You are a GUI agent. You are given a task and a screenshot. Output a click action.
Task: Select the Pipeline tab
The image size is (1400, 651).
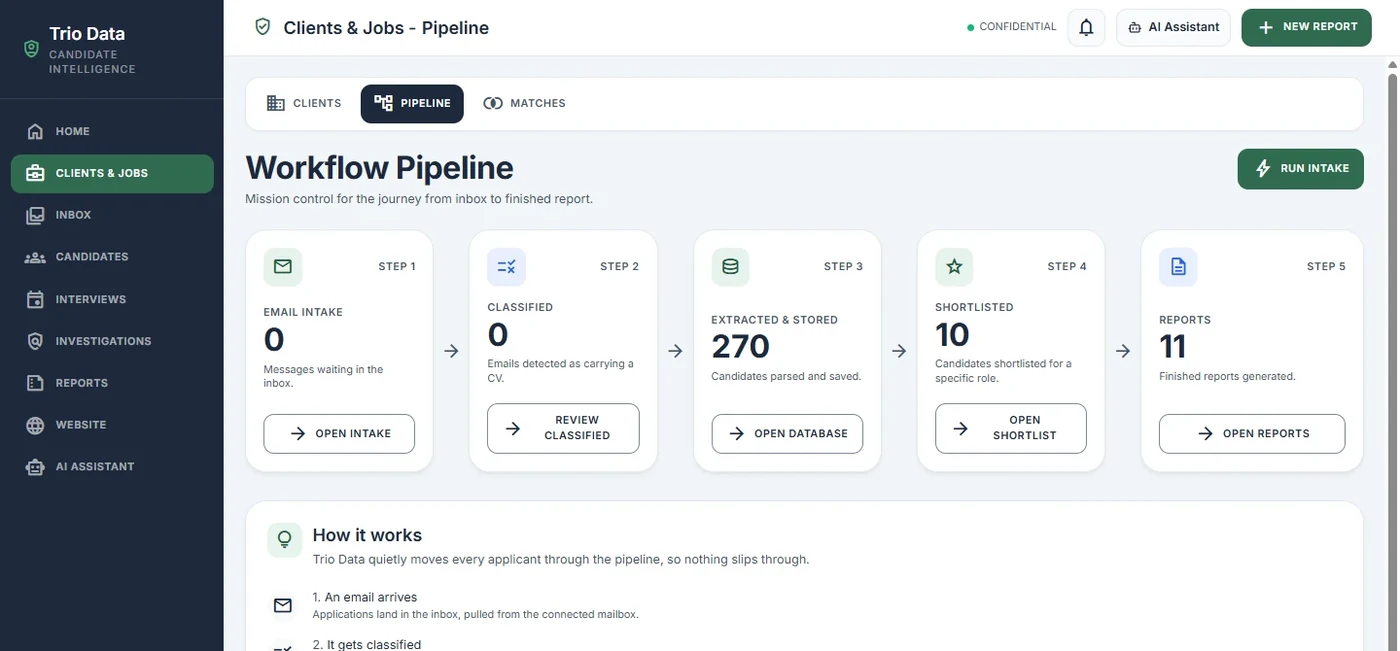point(412,103)
